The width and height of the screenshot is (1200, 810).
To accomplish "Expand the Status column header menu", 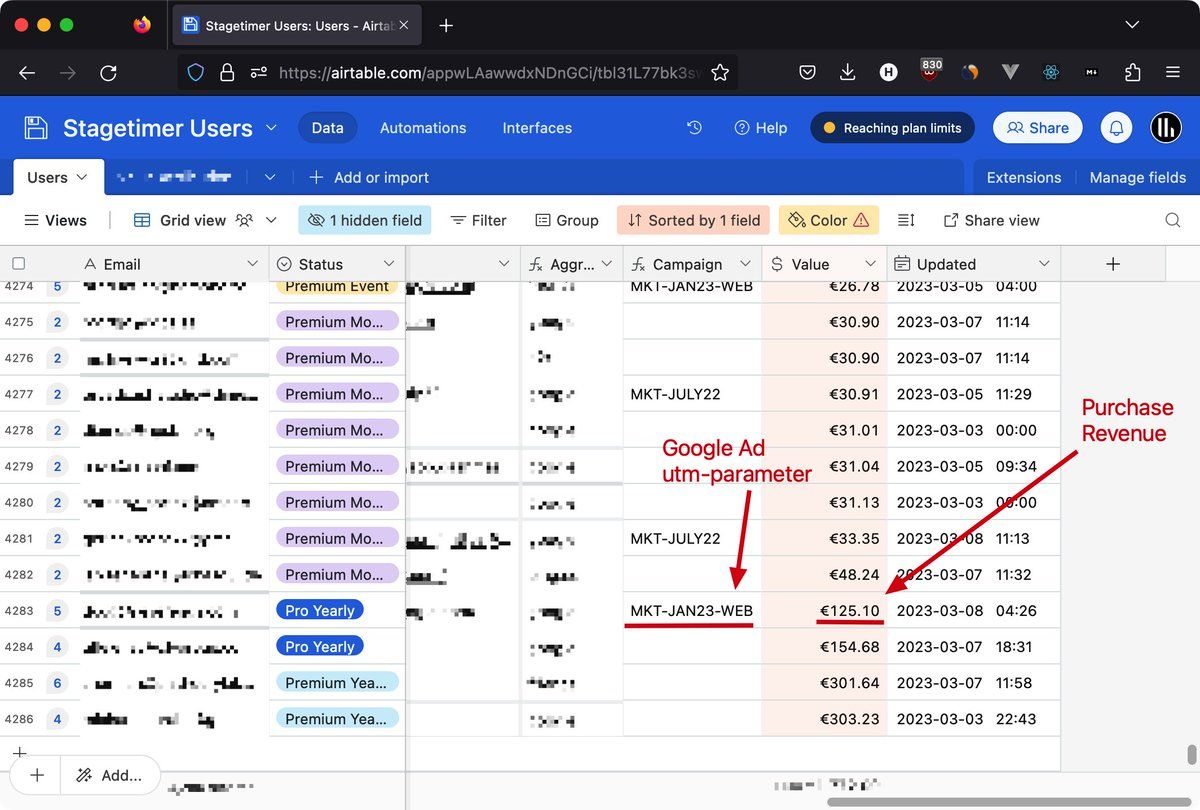I will click(387, 264).
